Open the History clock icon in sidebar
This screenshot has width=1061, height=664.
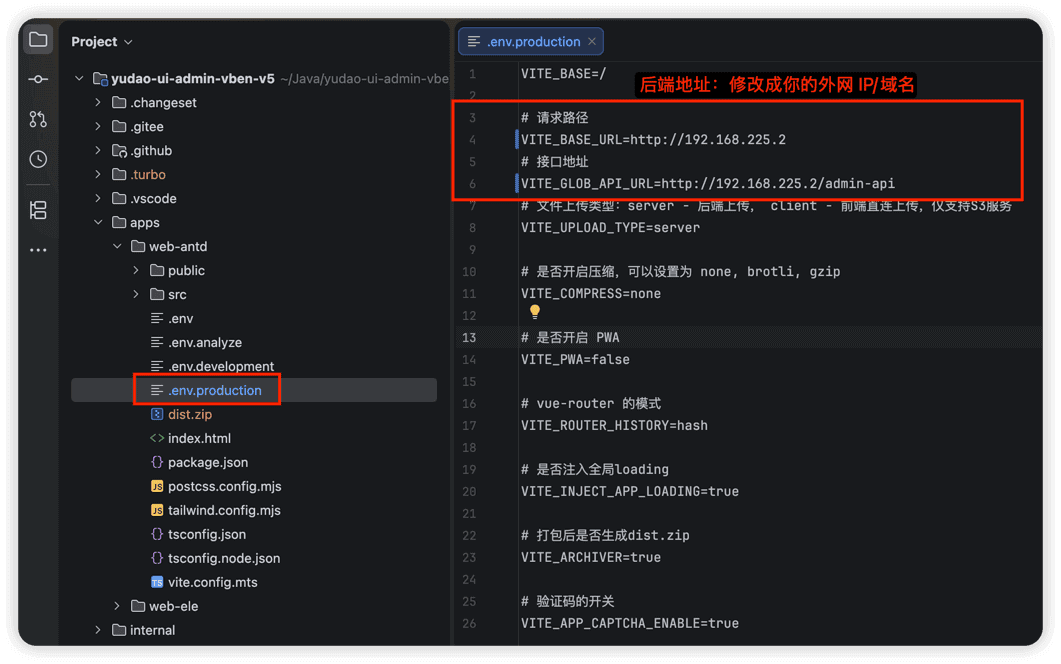pyautogui.click(x=38, y=159)
